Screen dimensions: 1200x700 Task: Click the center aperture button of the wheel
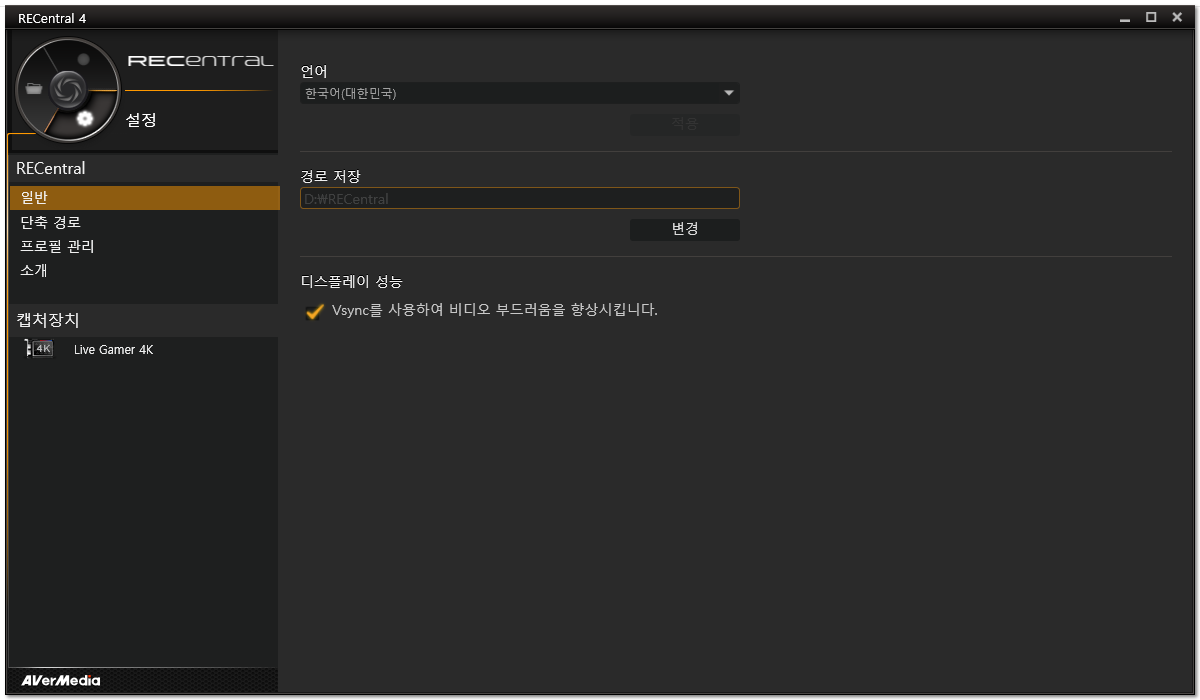pyautogui.click(x=67, y=89)
